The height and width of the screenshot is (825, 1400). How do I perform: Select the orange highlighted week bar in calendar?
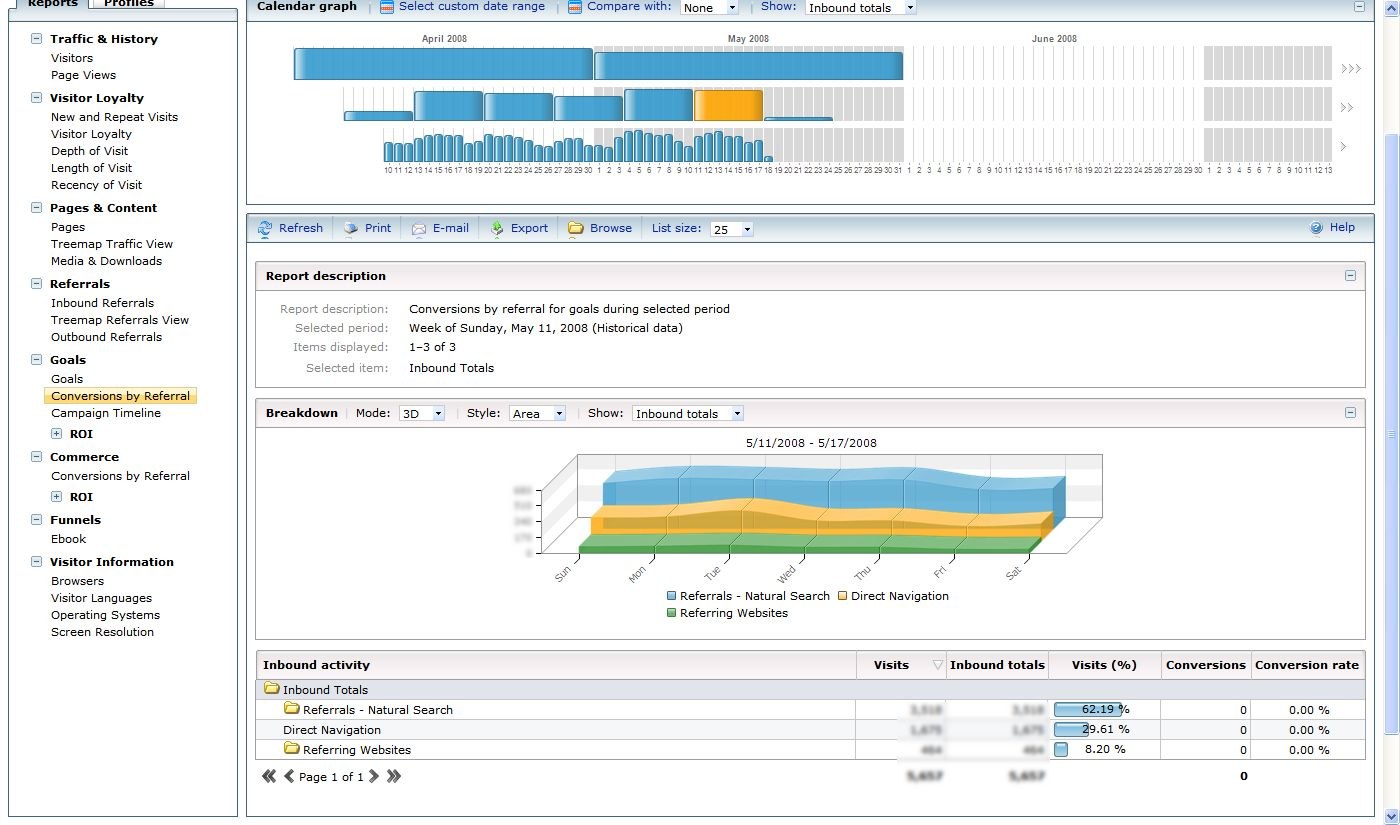pos(728,105)
